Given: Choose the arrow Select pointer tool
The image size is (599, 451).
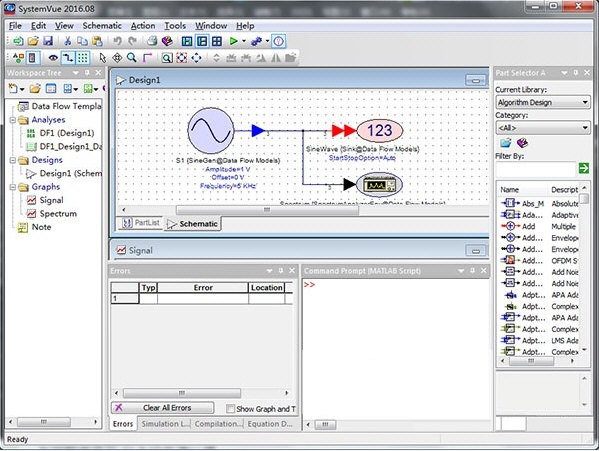Looking at the screenshot, I should tap(102, 58).
